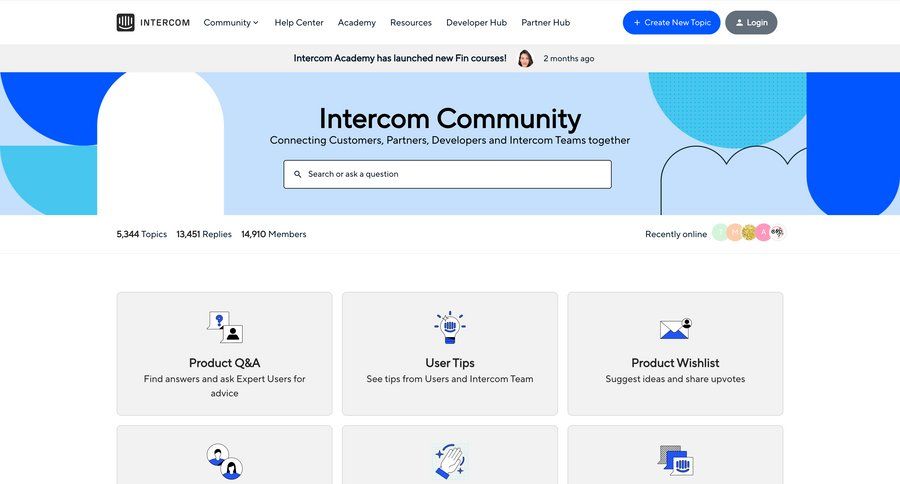
Task: Click the '14,910 Members' stat
Action: click(x=274, y=234)
